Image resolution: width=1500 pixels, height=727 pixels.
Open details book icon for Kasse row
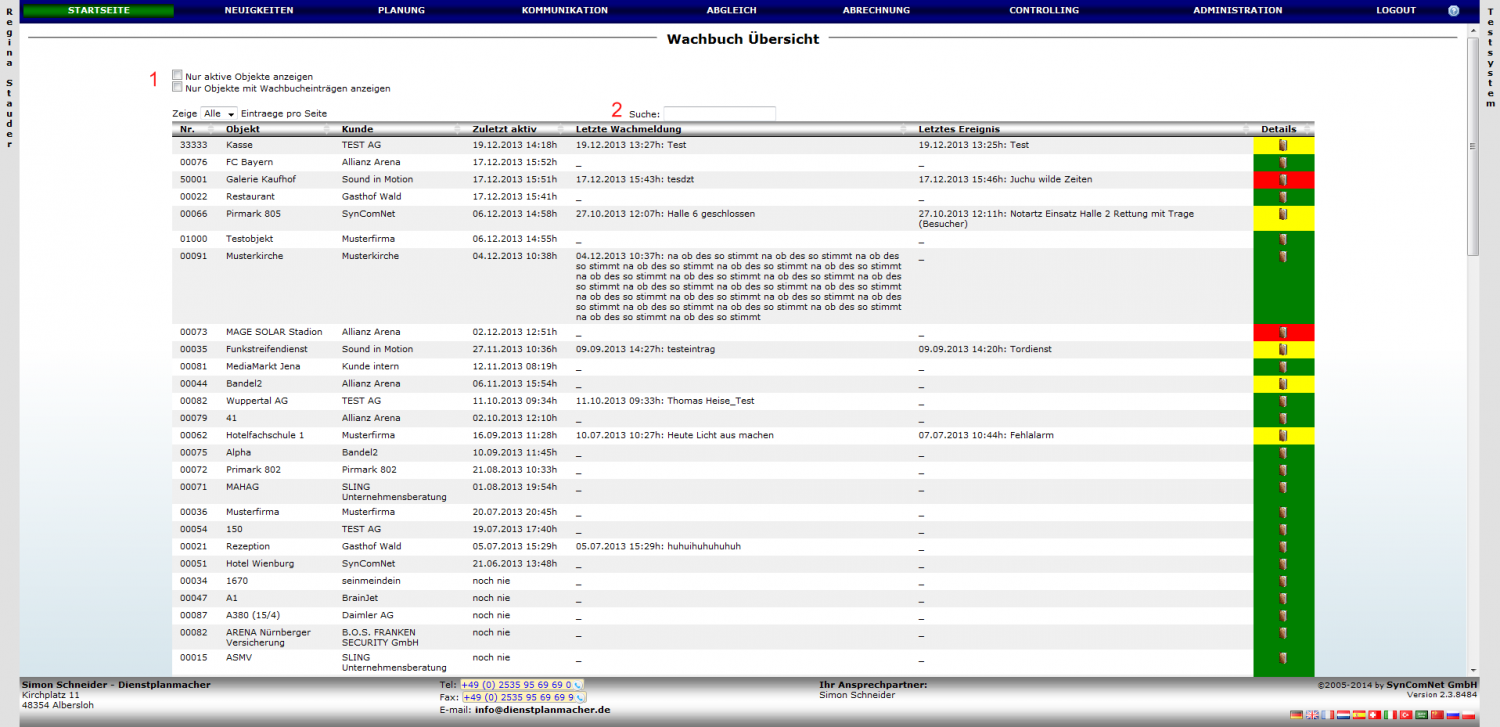pyautogui.click(x=1283, y=146)
